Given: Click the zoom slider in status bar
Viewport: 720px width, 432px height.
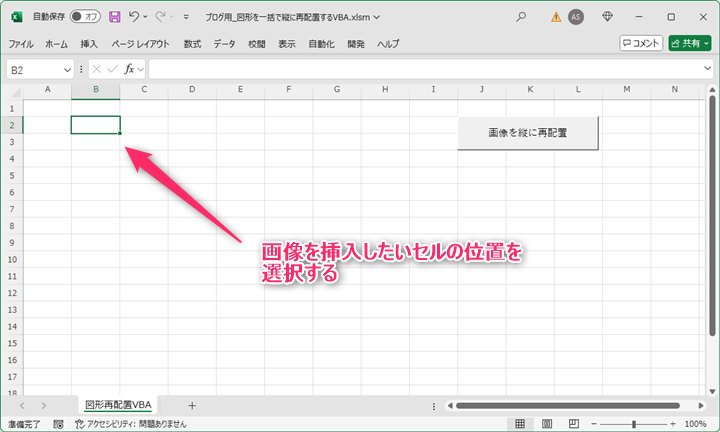Looking at the screenshot, I should coord(633,424).
